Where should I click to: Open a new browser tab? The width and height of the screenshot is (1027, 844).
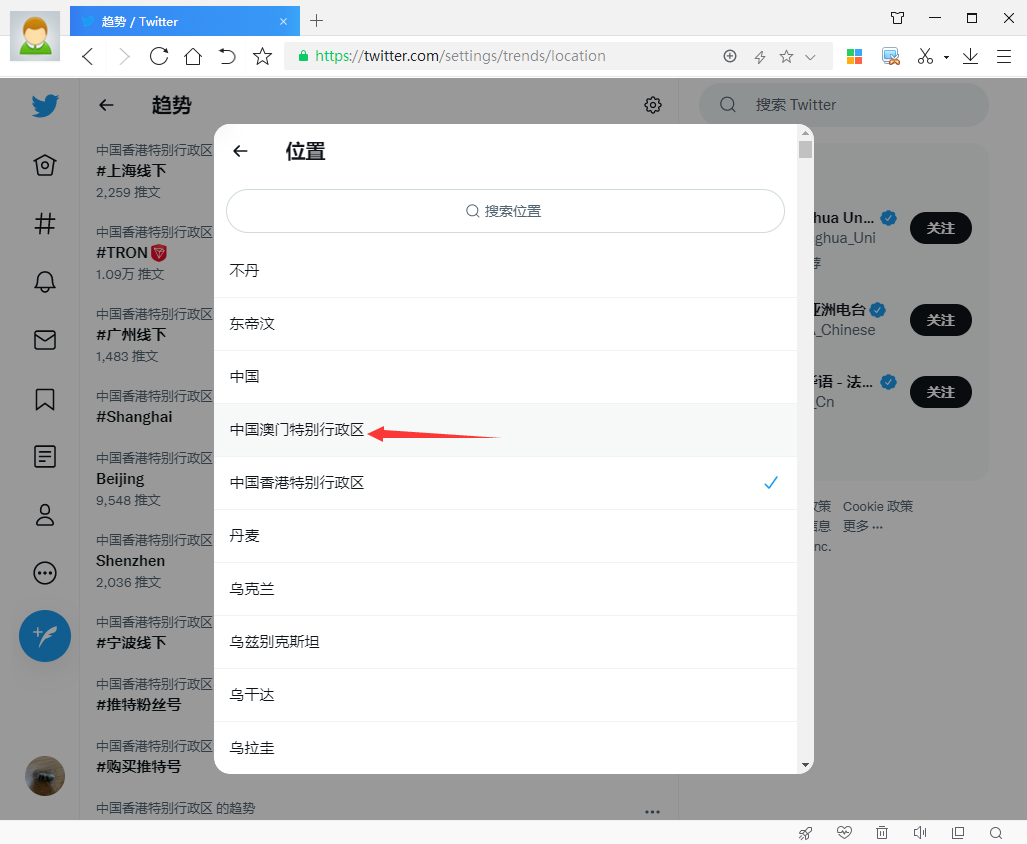point(316,21)
